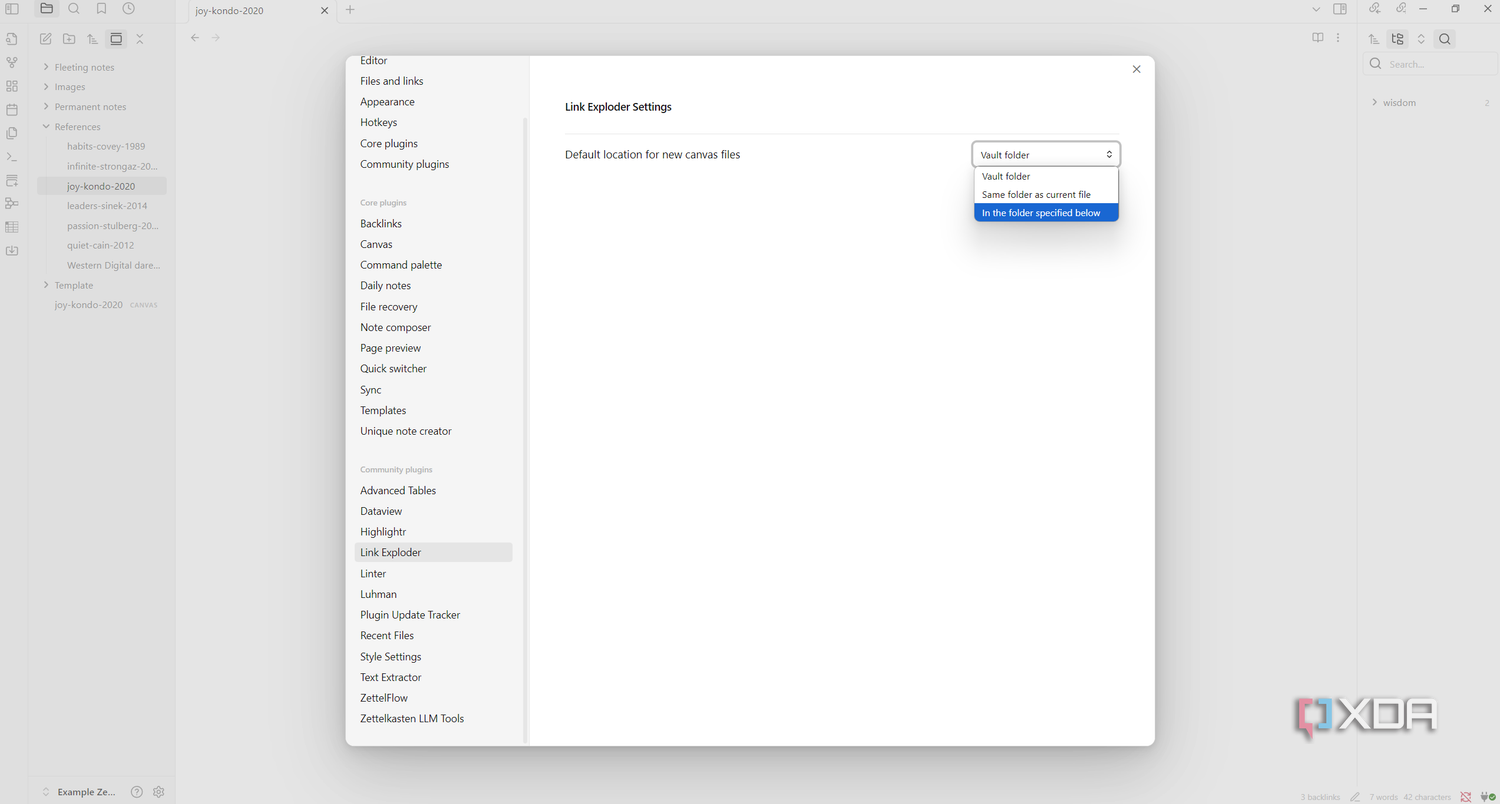This screenshot has height=804, width=1500.
Task: Switch vault via Example Ze... button
Action: pos(79,792)
